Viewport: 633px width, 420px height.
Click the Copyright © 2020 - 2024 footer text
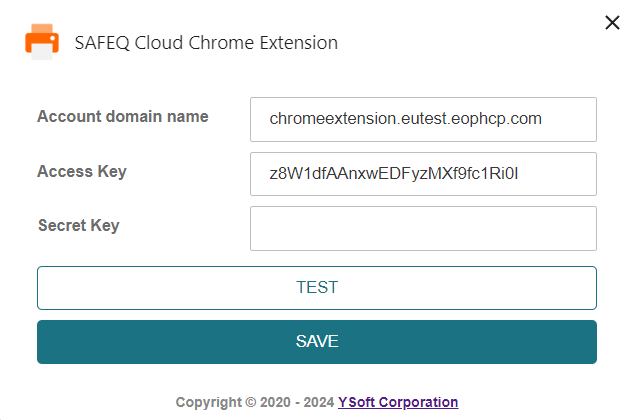pos(254,402)
